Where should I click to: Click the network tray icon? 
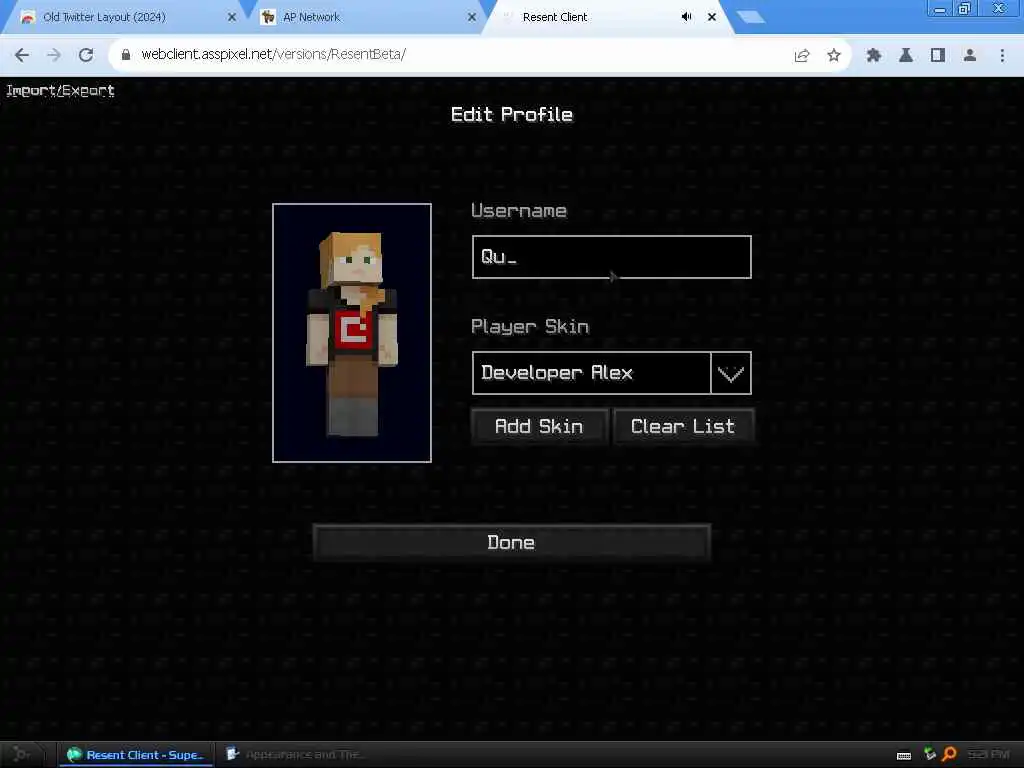929,754
